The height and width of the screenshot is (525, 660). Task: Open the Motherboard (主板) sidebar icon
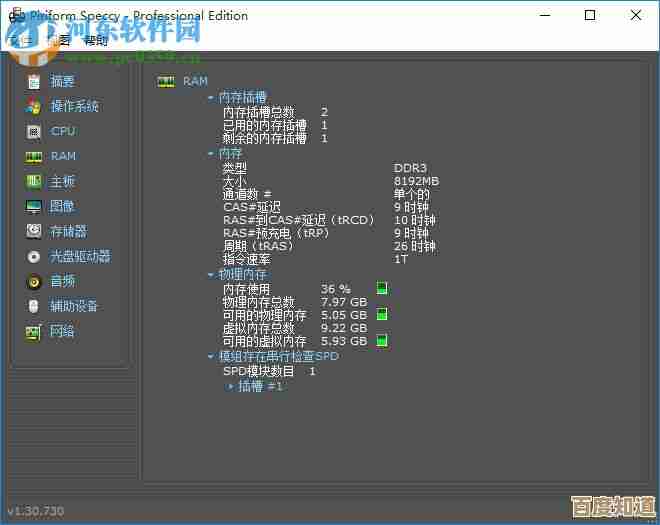(x=34, y=181)
